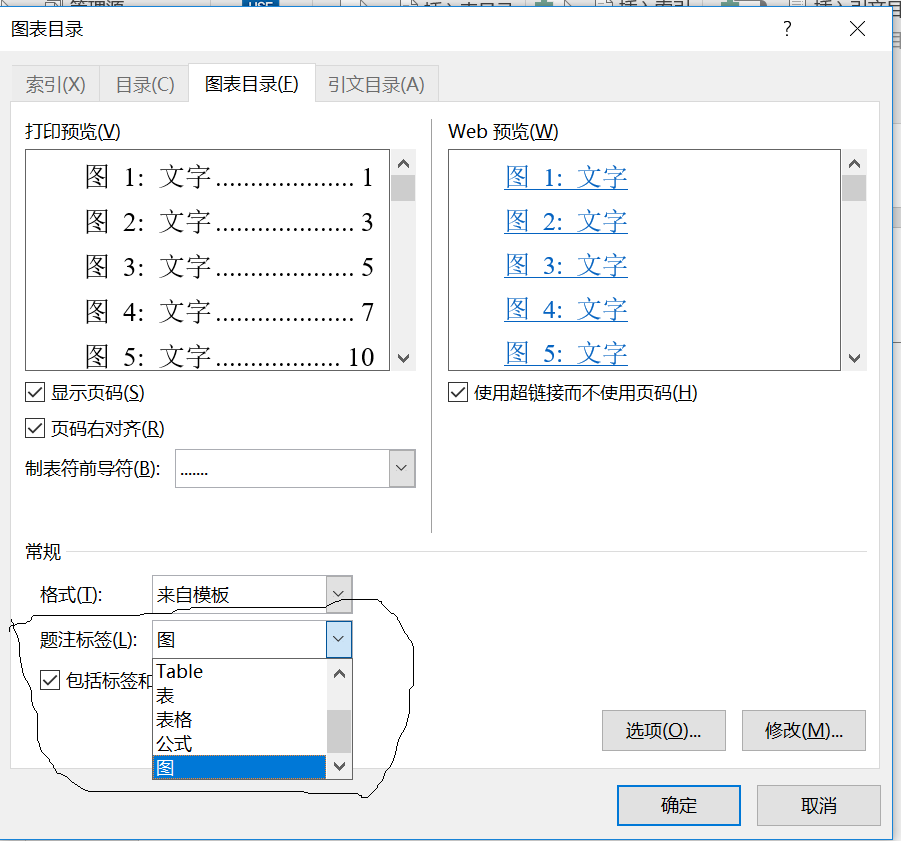Click Web preview link 图 5: 文字
The width and height of the screenshot is (901, 841).
566,353
